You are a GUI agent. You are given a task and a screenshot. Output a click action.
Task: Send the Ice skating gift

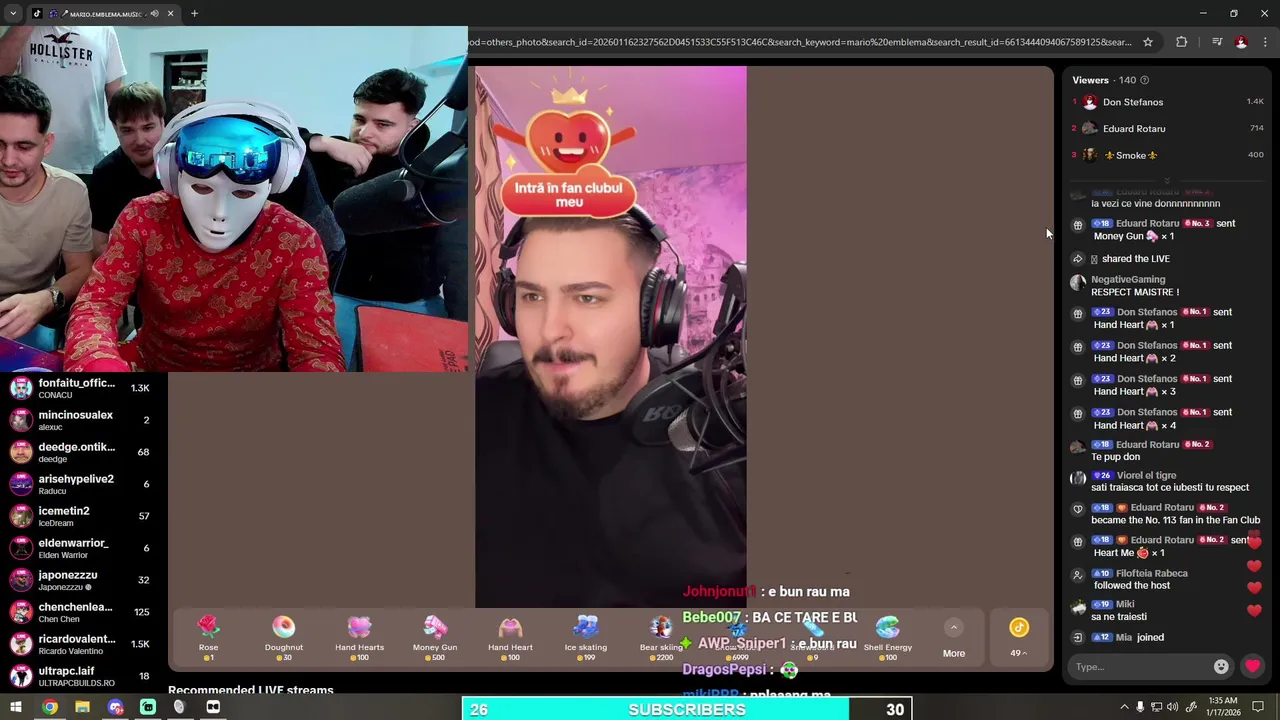pos(586,638)
